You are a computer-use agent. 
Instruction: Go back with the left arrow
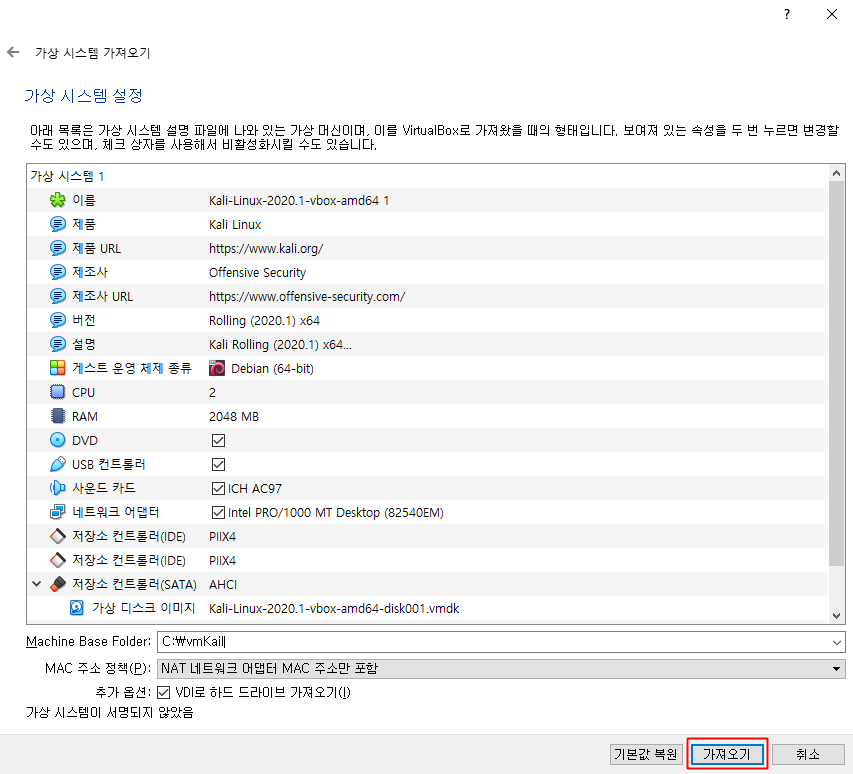pyautogui.click(x=13, y=52)
